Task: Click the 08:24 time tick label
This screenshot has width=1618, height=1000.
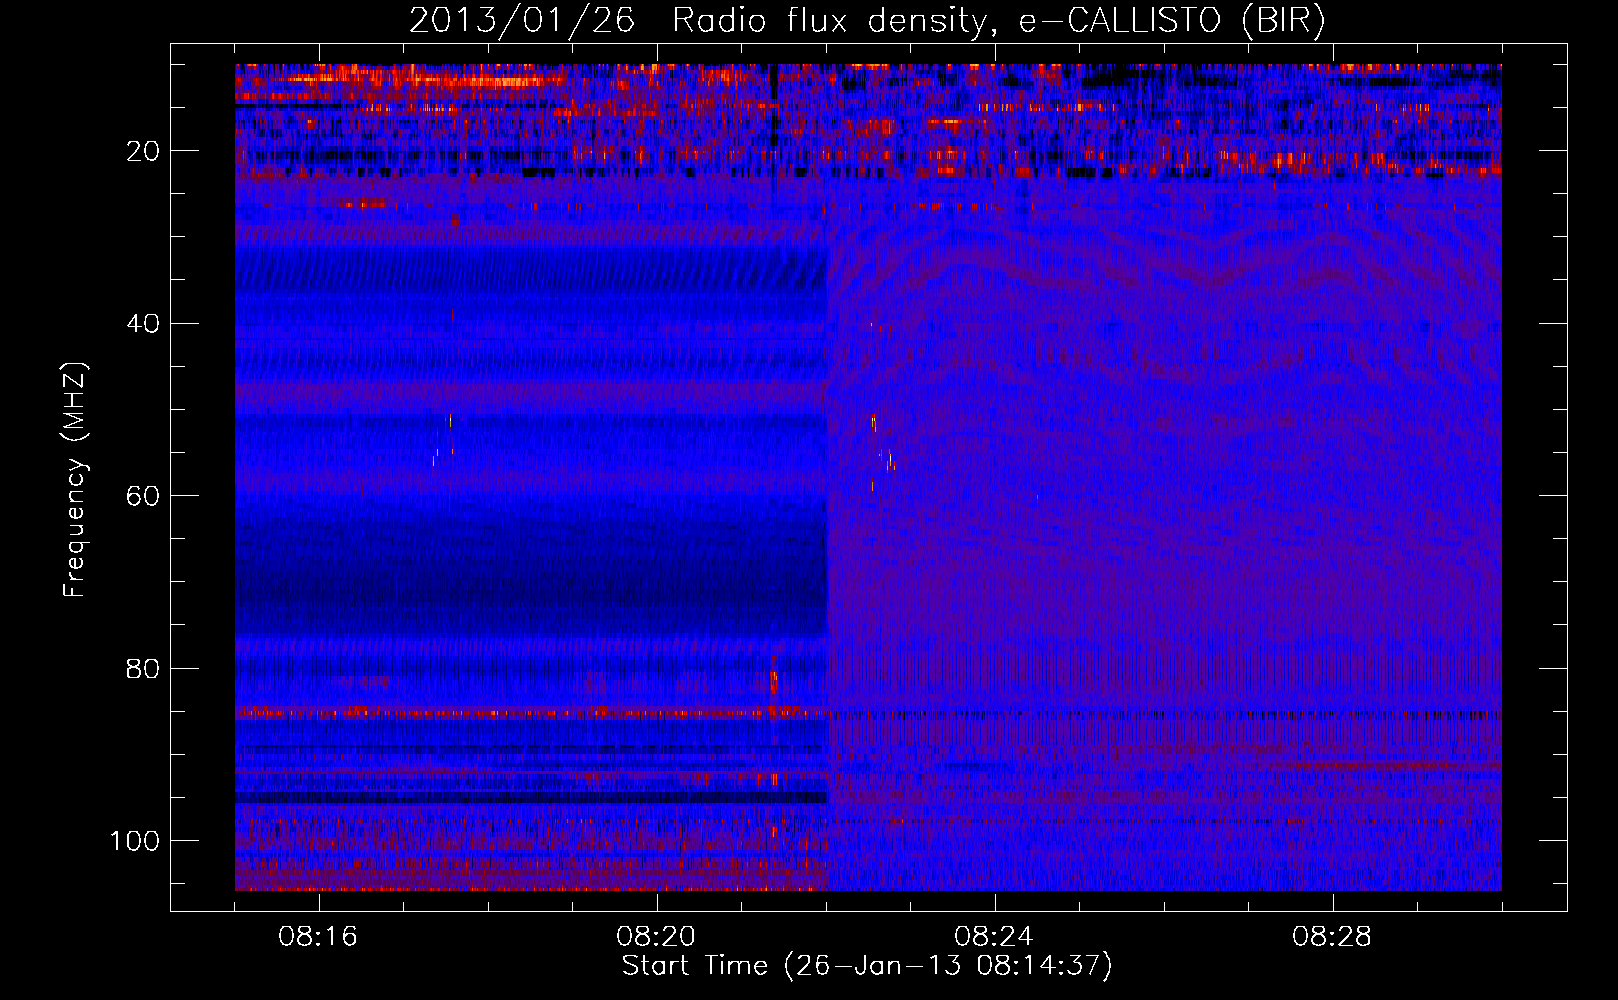Action: click(994, 937)
